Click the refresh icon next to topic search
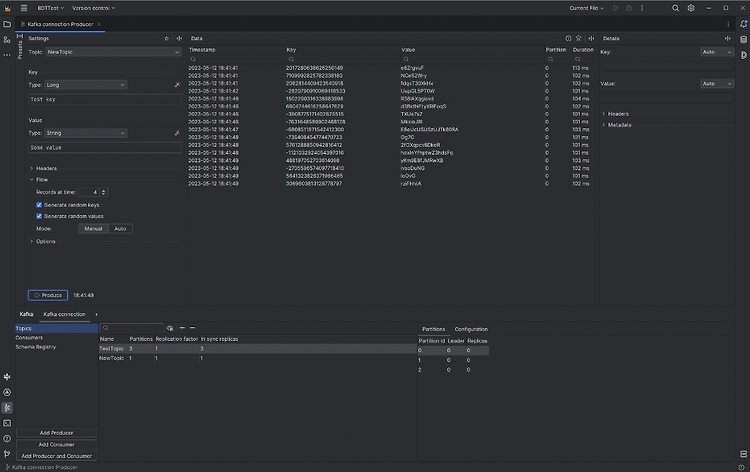Screen dimensions: 750x472 click(x=170, y=328)
